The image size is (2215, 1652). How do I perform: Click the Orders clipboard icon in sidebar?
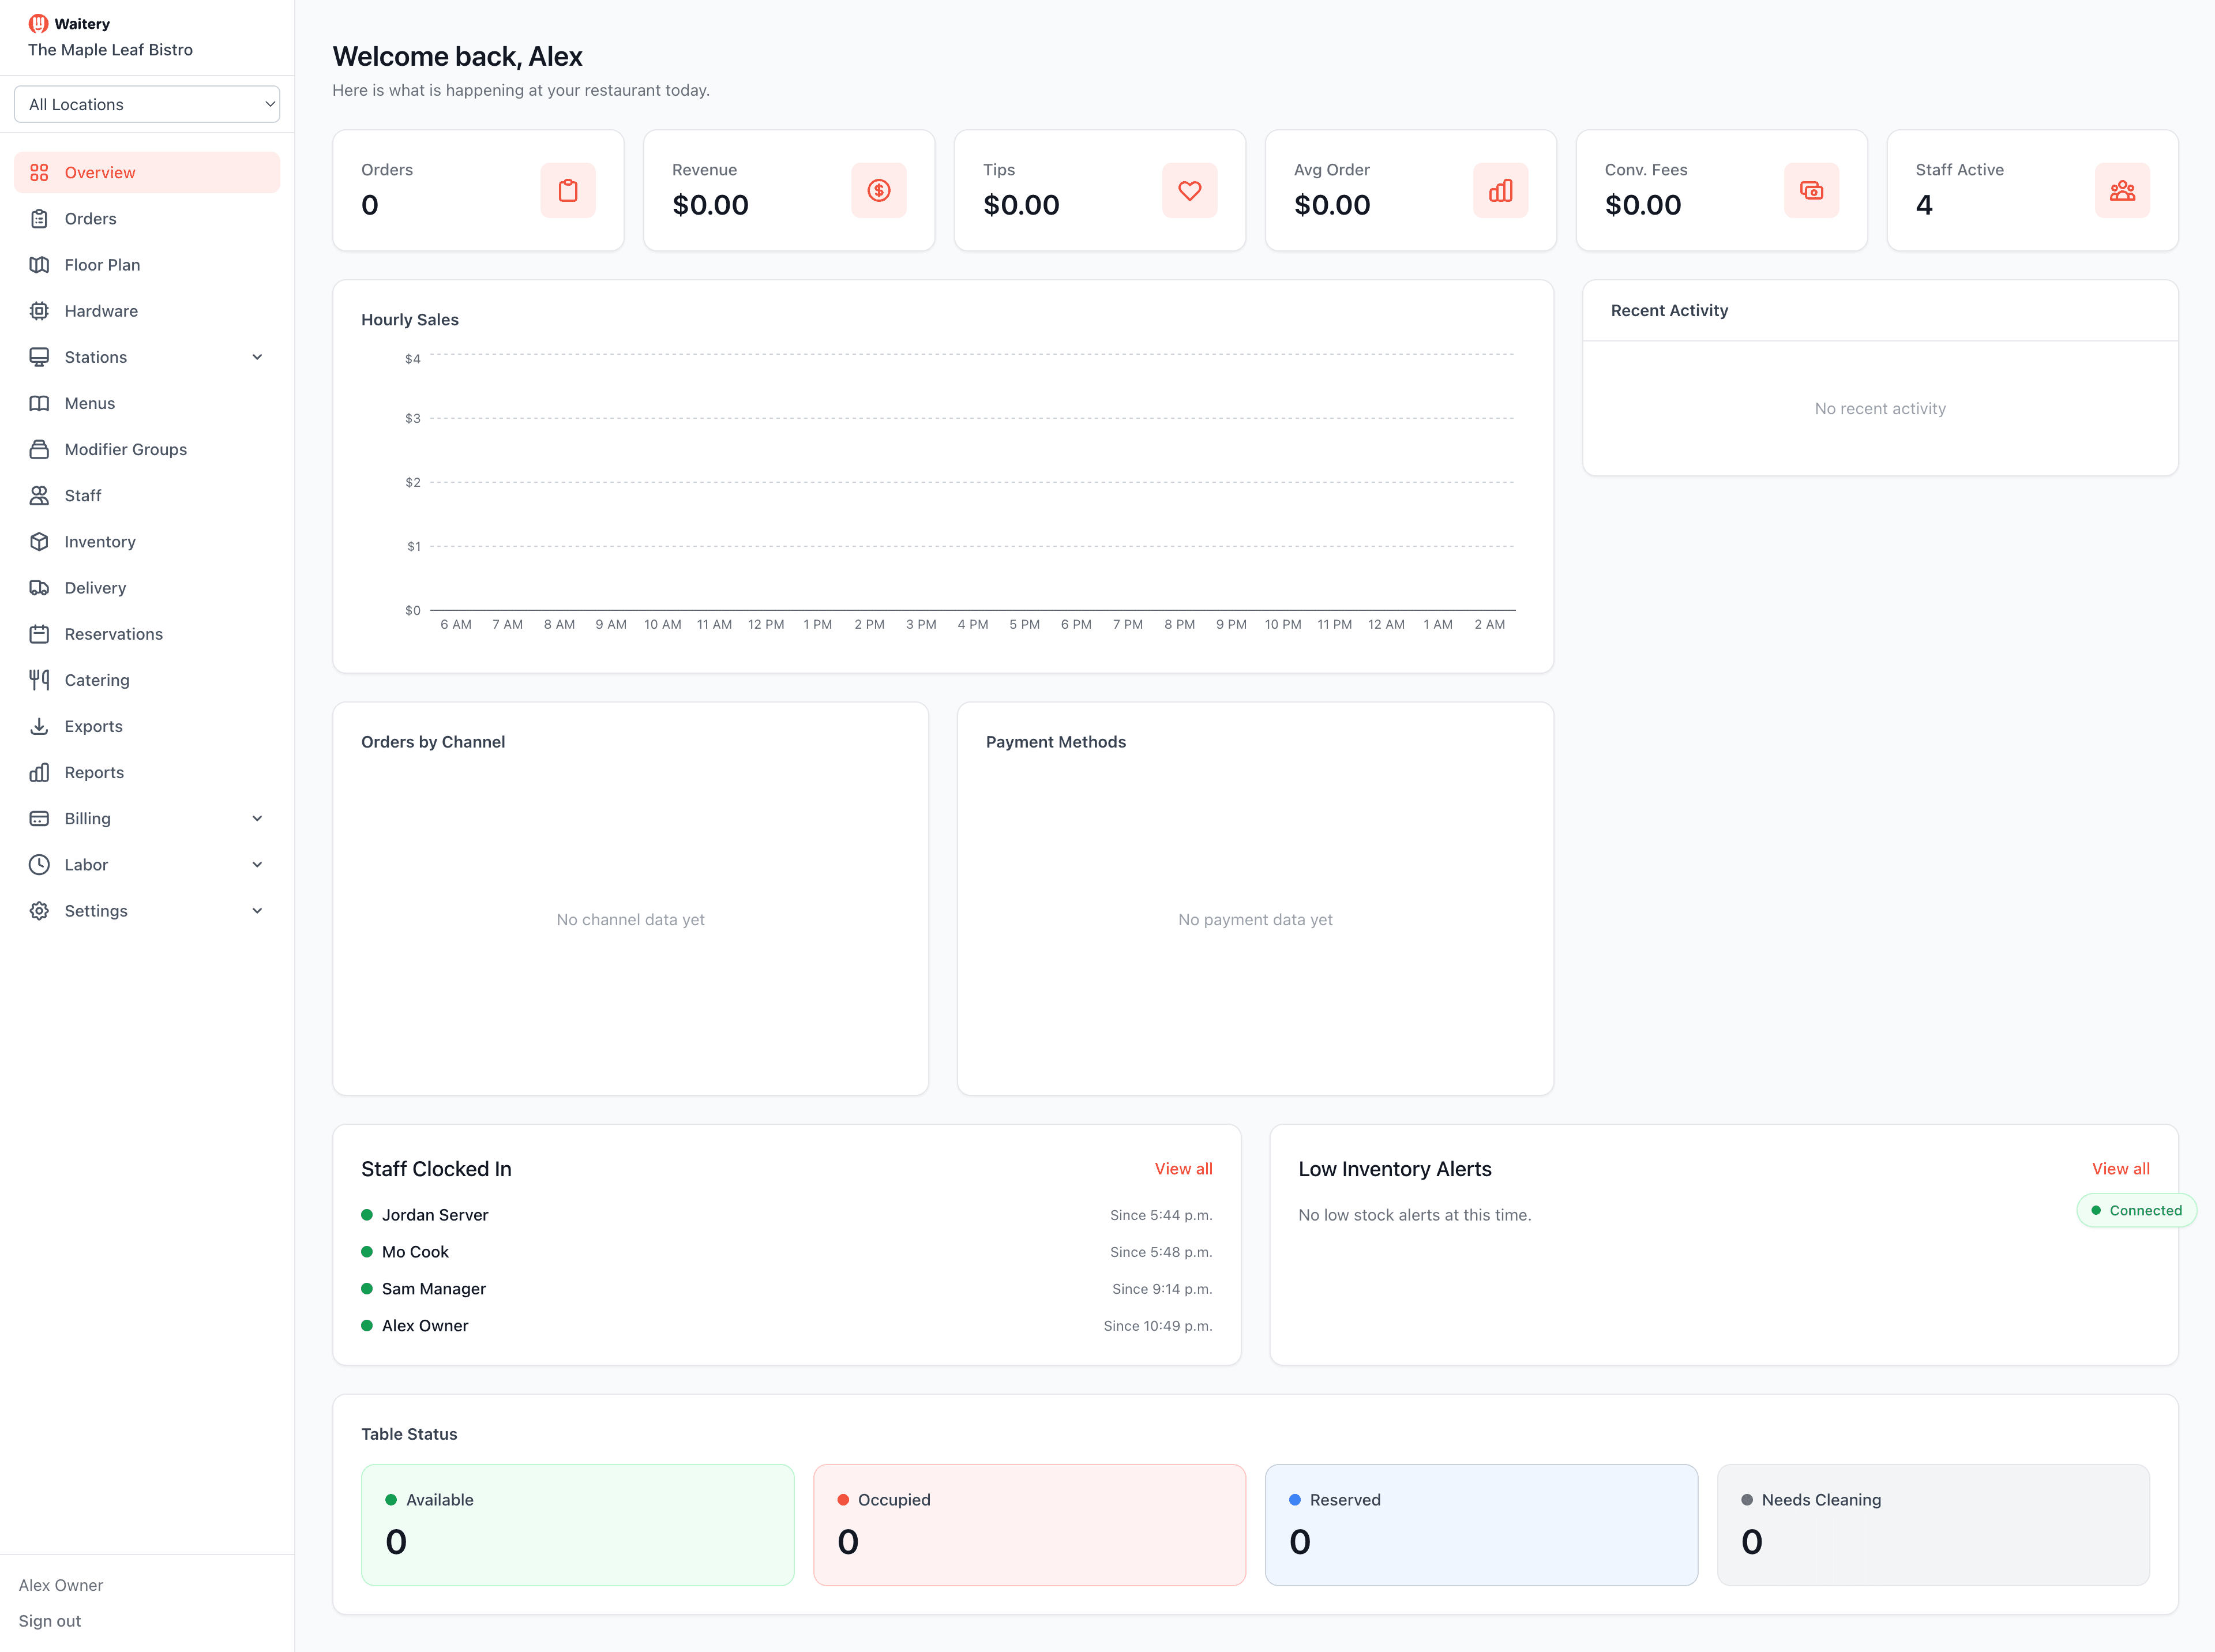[39, 218]
